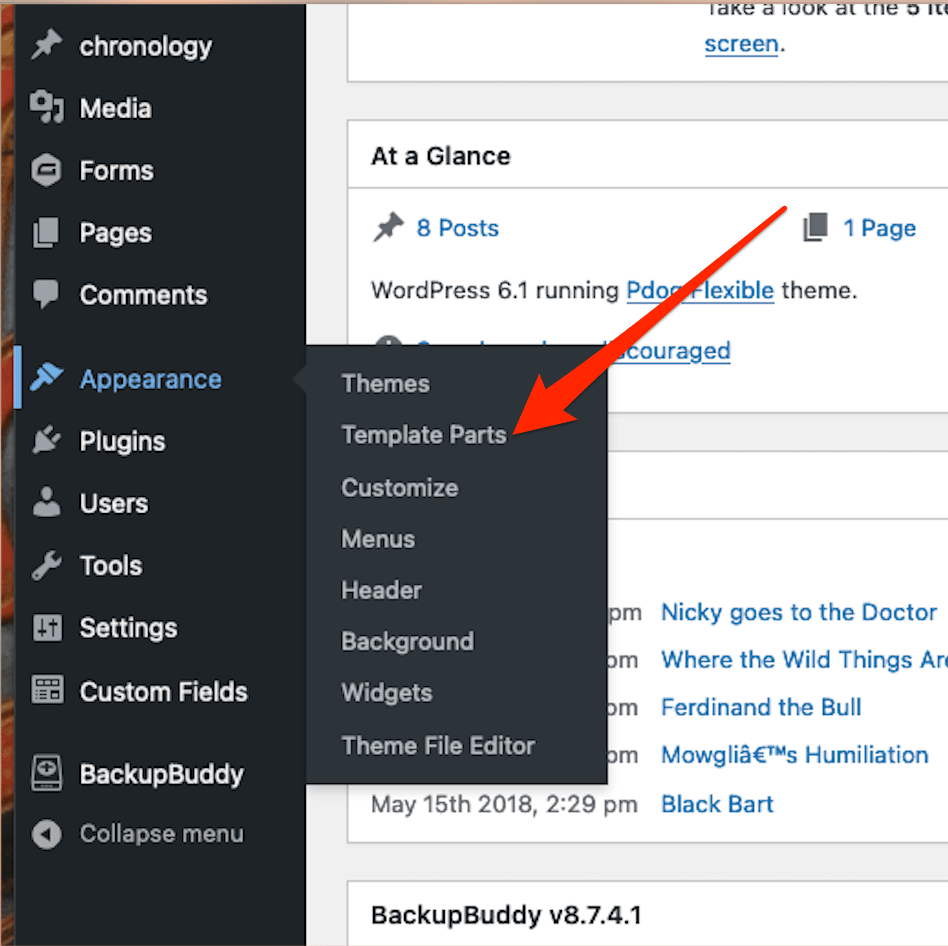Click the Comments speech bubble icon
948x946 pixels.
coord(47,295)
